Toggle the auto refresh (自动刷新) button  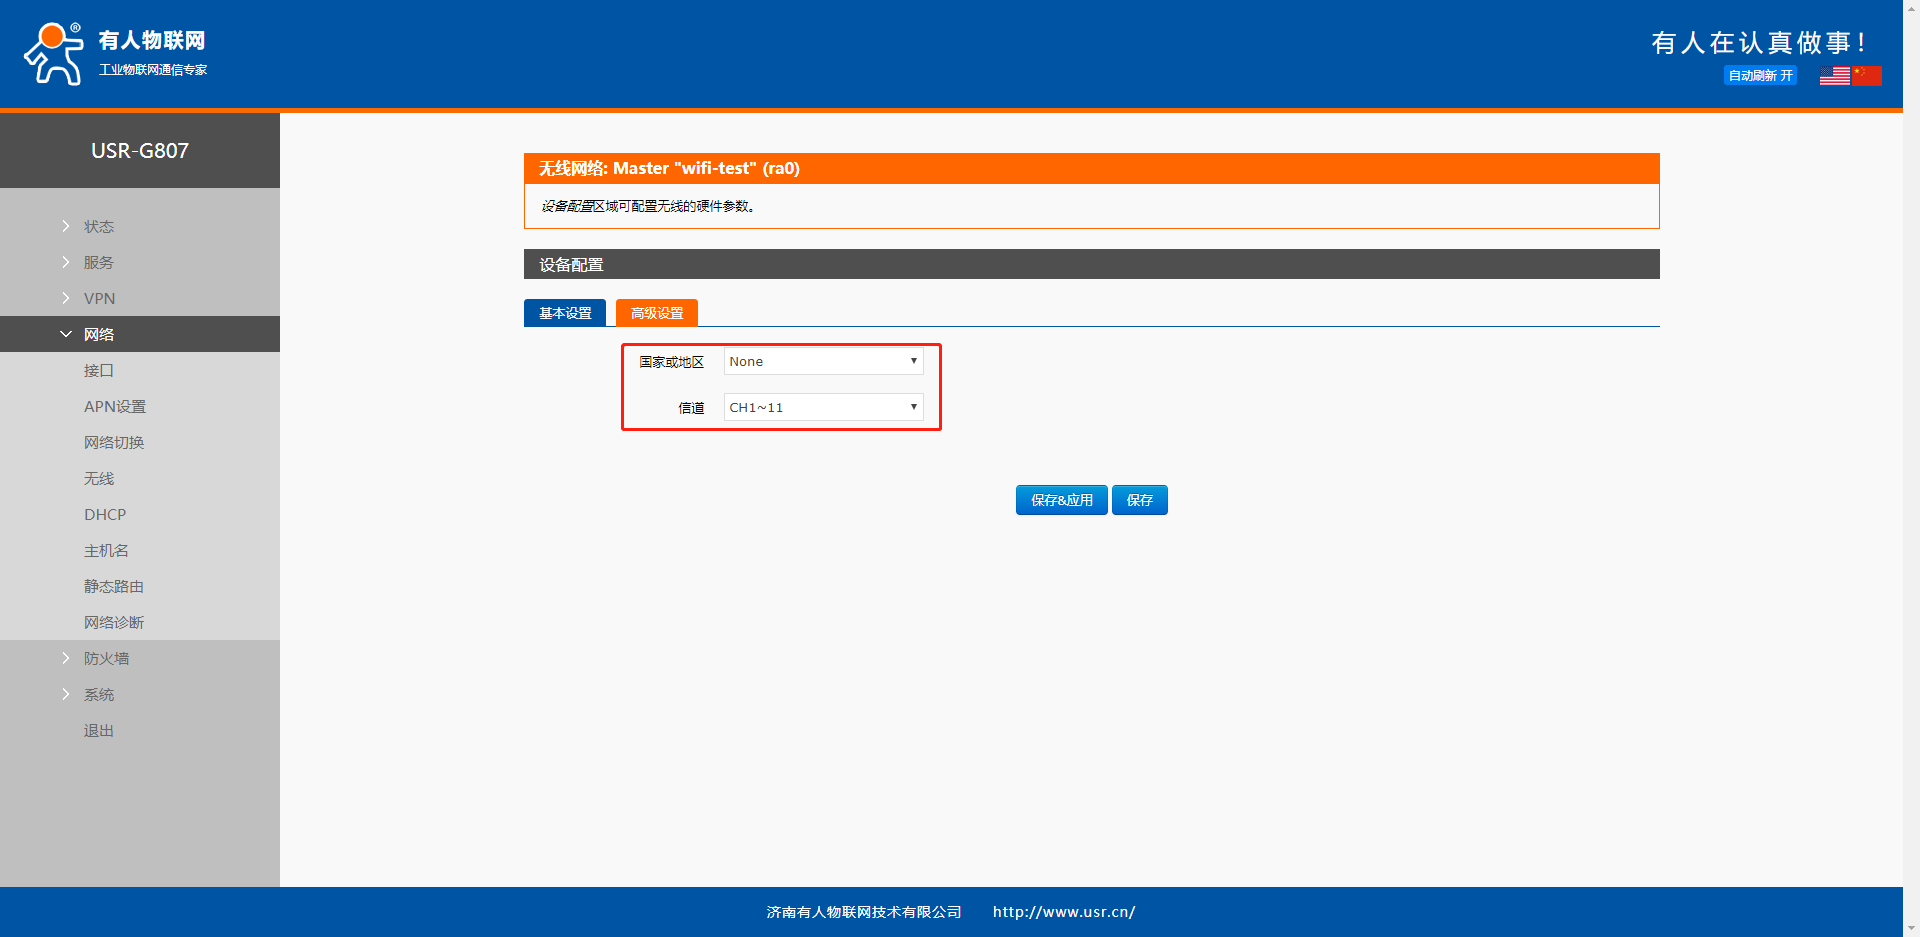(x=1760, y=76)
